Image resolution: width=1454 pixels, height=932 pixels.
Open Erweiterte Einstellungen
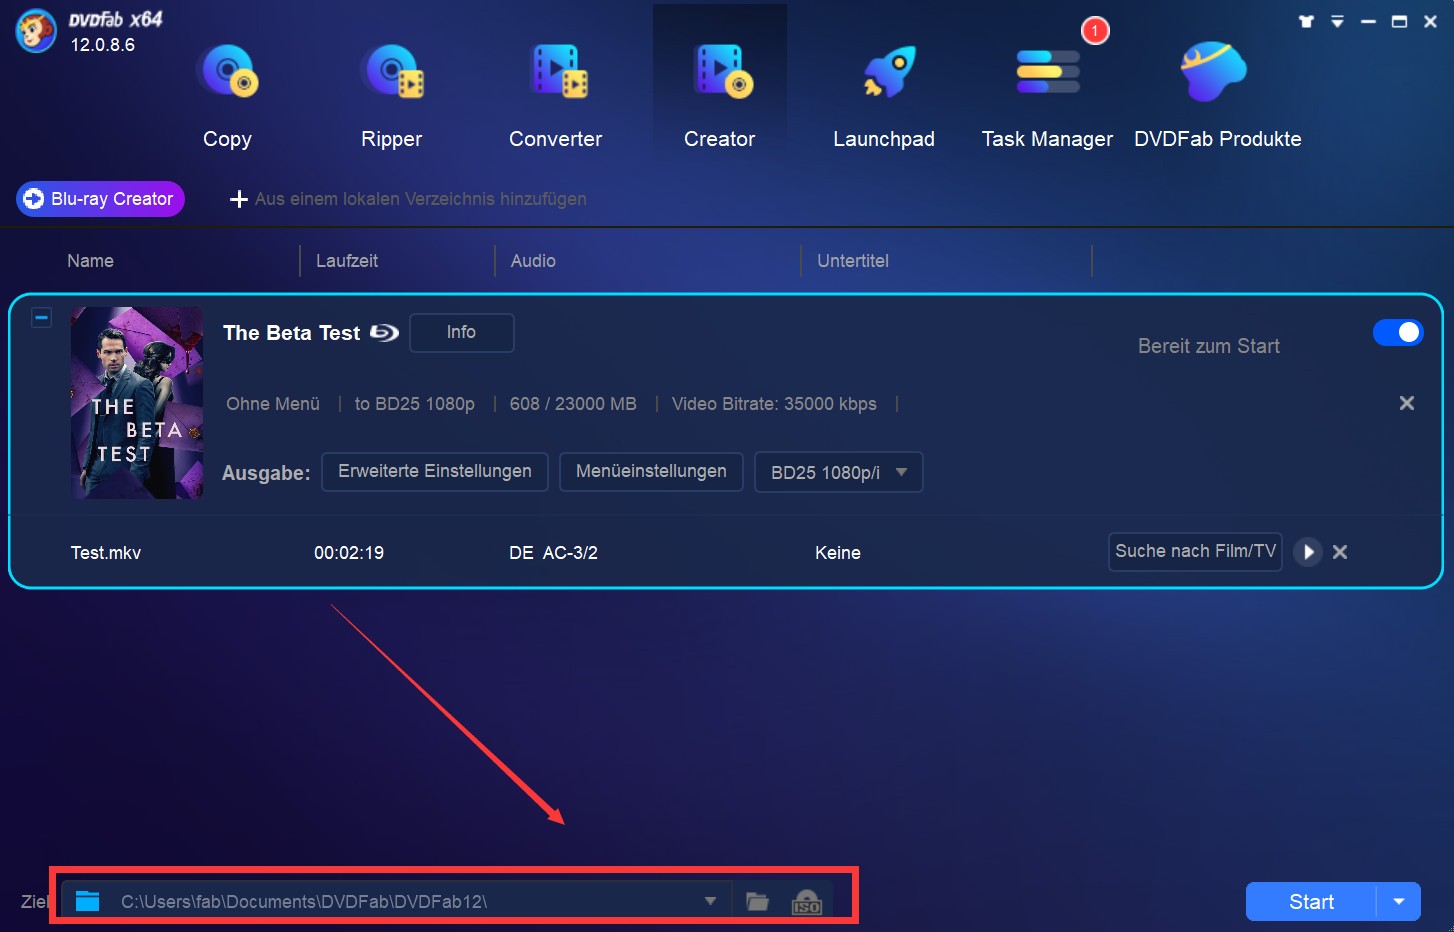435,471
